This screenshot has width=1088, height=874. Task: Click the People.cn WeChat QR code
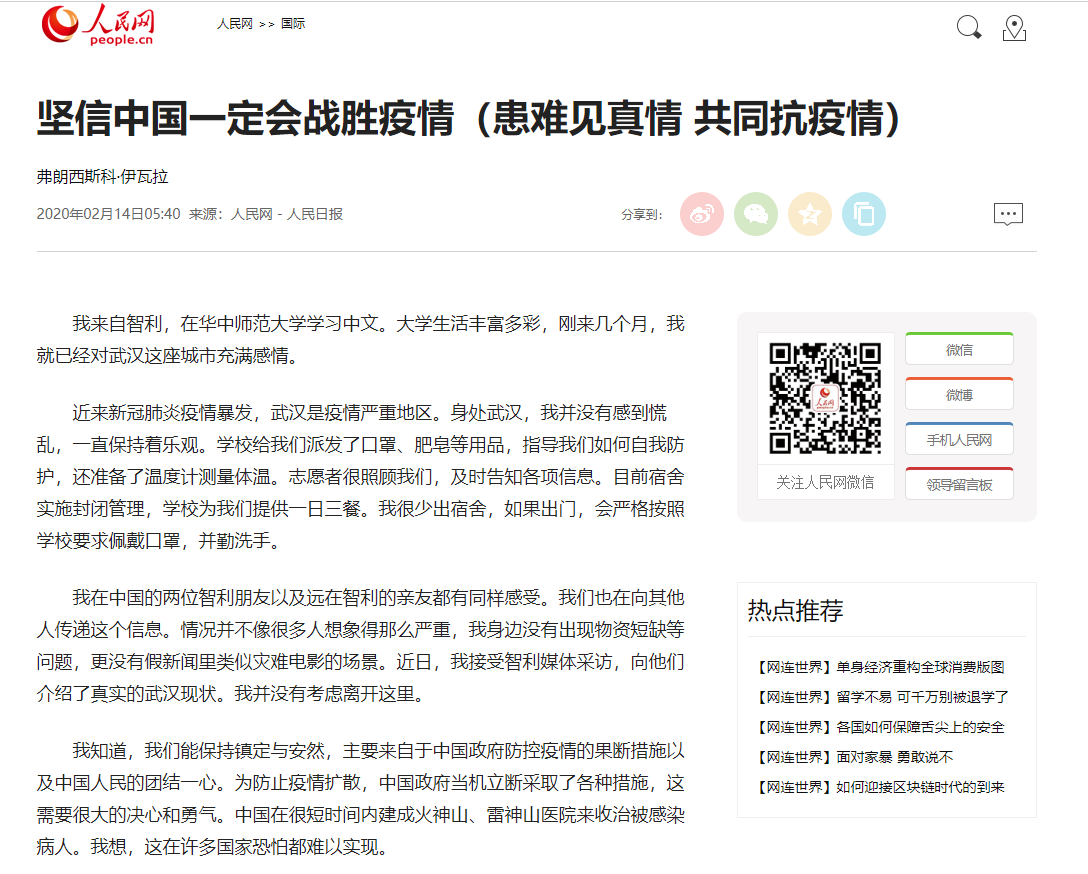point(825,398)
